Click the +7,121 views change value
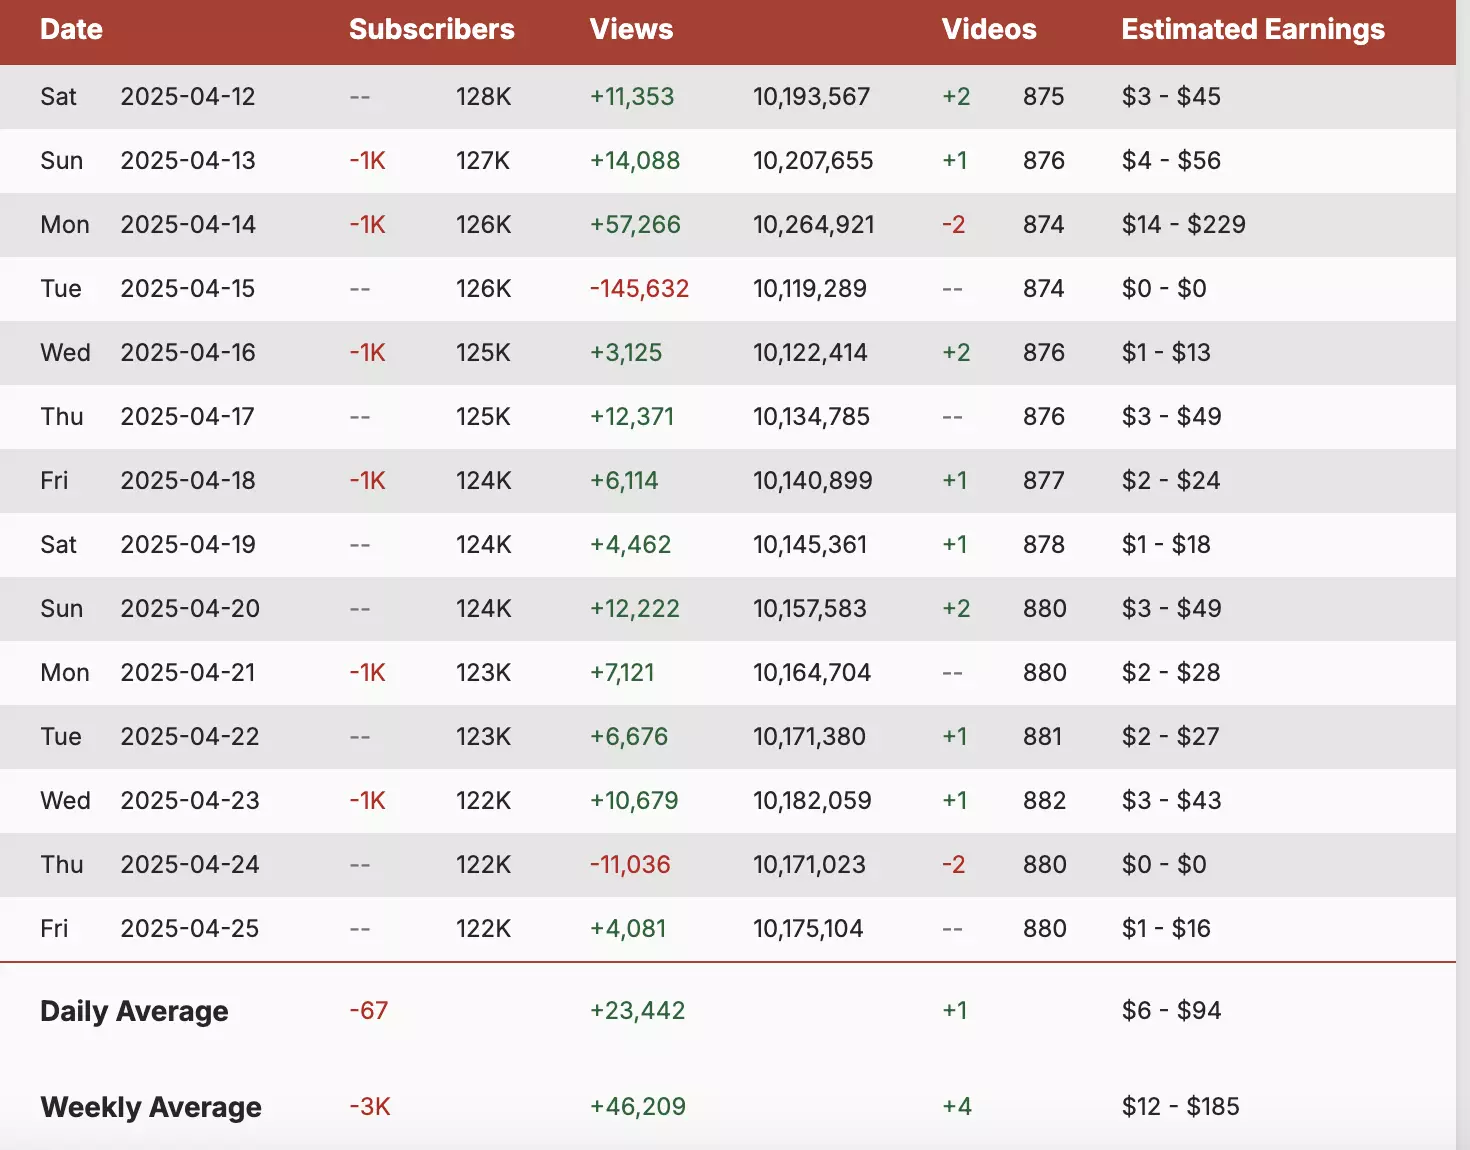Screen dimensions: 1470x1150 pyautogui.click(x=622, y=673)
